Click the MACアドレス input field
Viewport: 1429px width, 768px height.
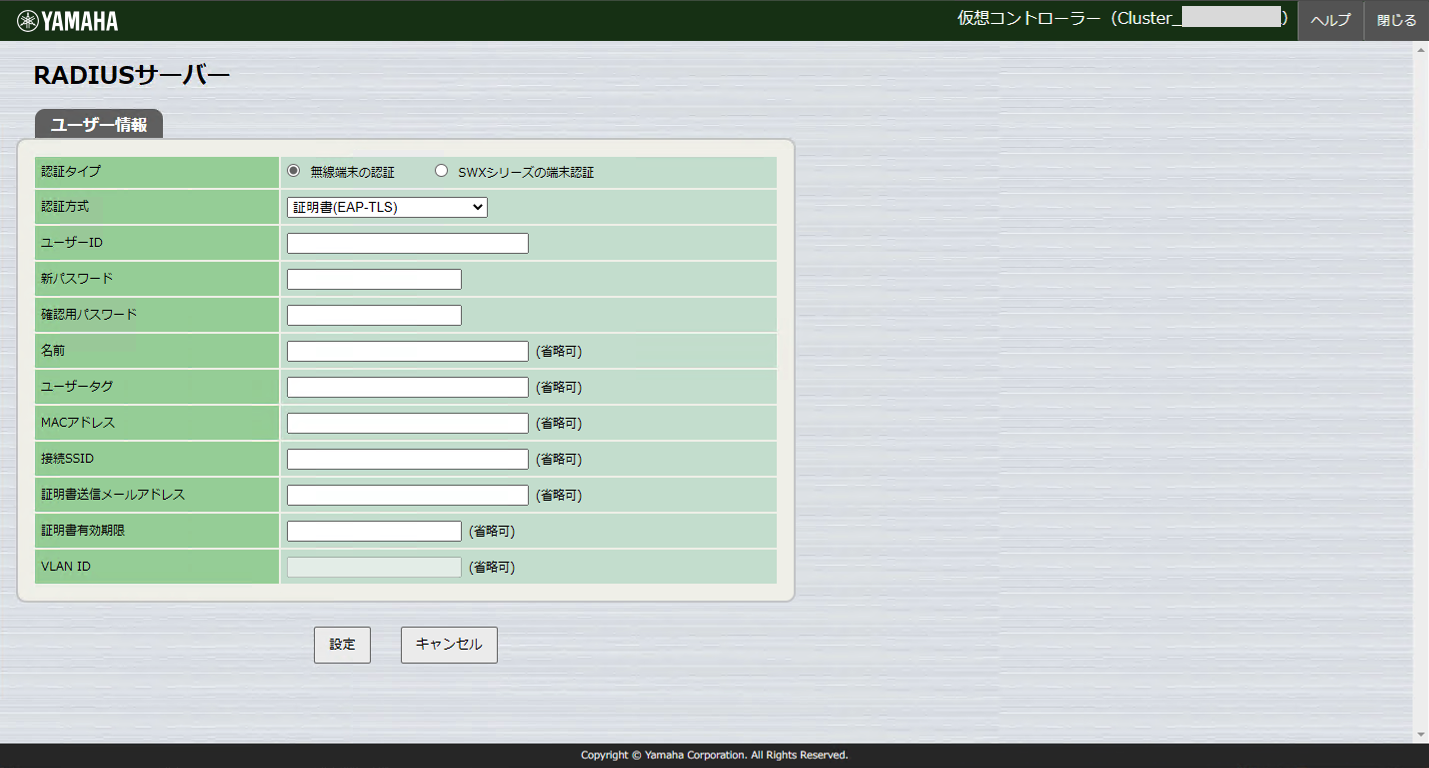click(406, 422)
